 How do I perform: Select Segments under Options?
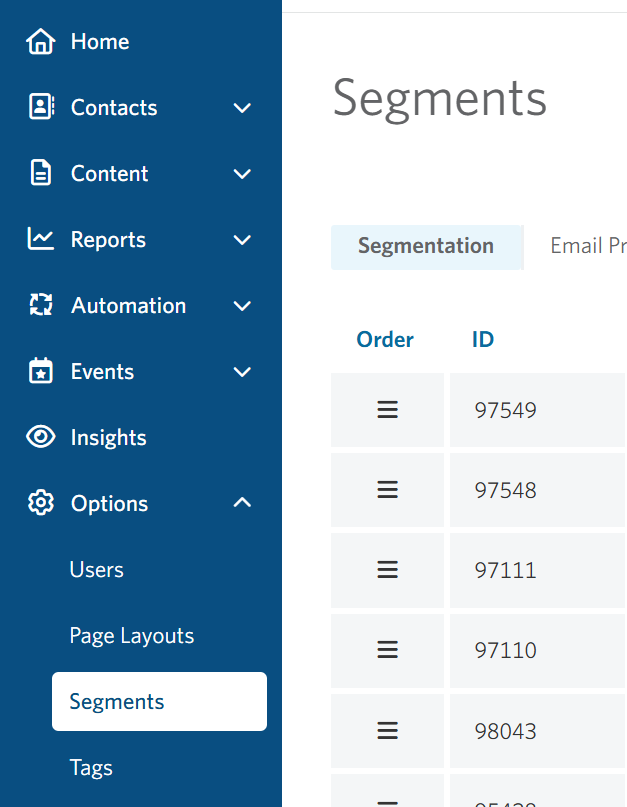(160, 701)
